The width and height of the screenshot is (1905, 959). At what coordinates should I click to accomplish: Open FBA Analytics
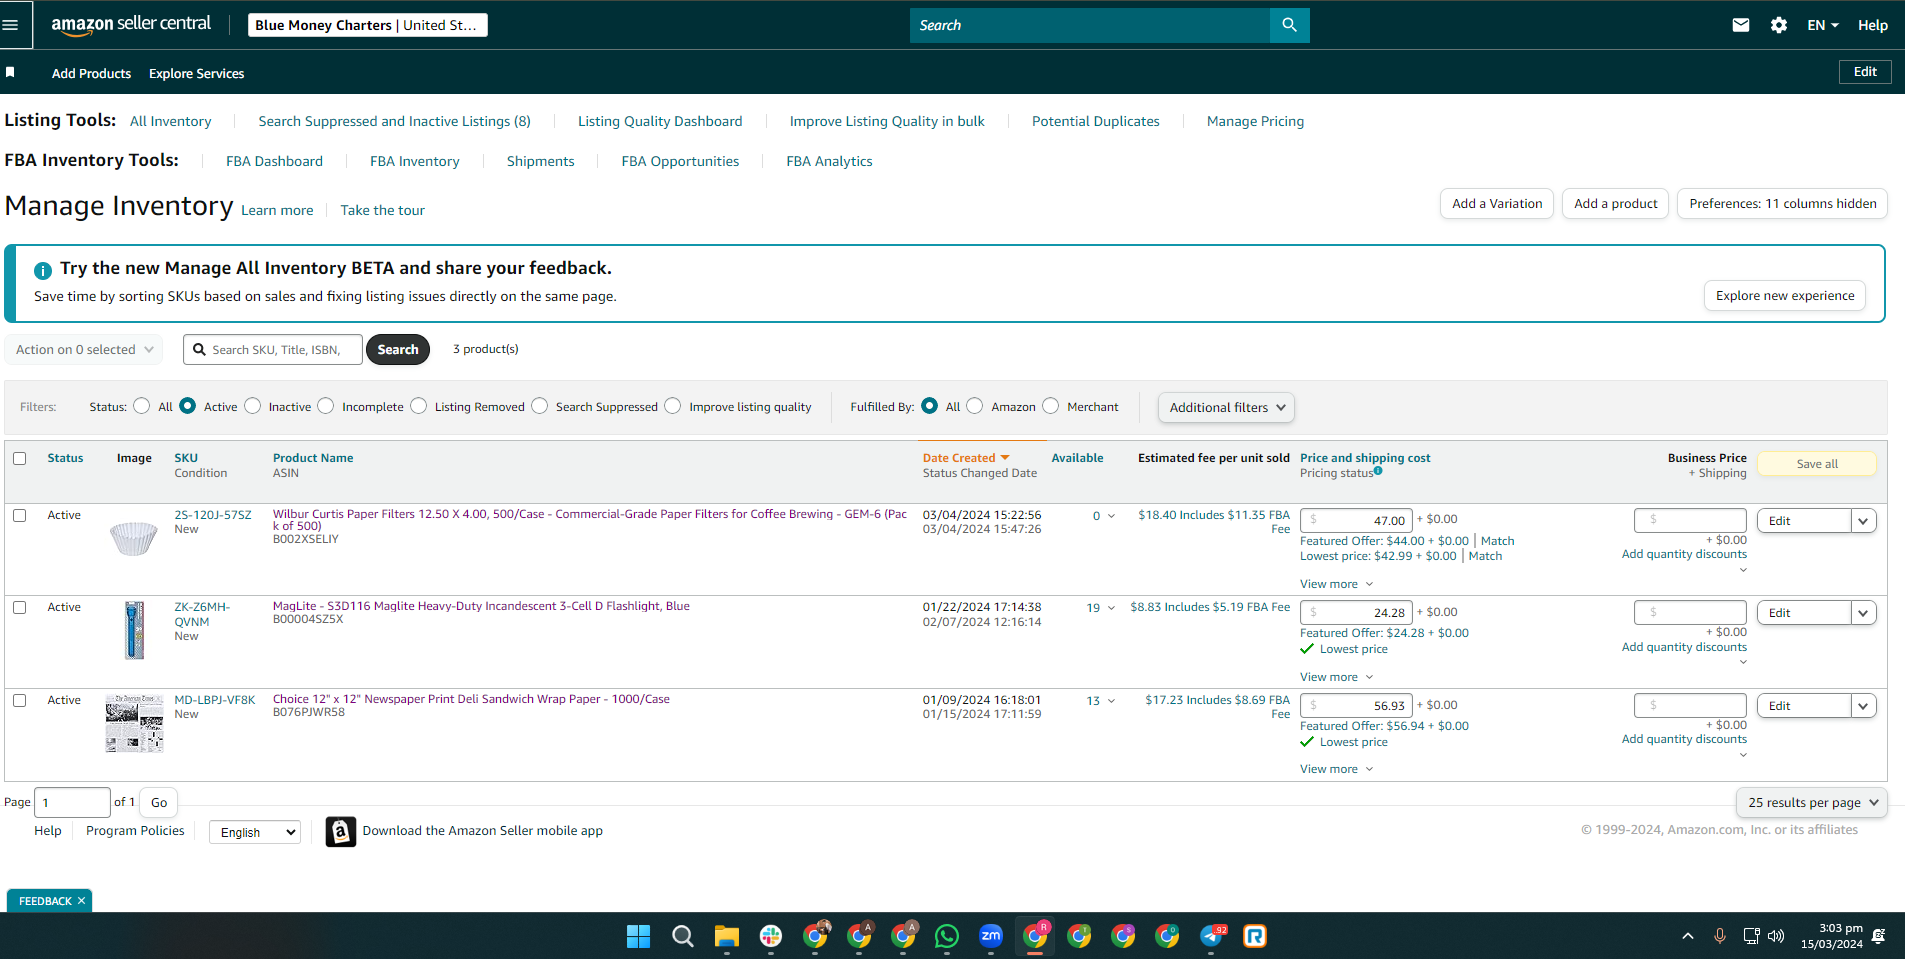click(x=829, y=161)
